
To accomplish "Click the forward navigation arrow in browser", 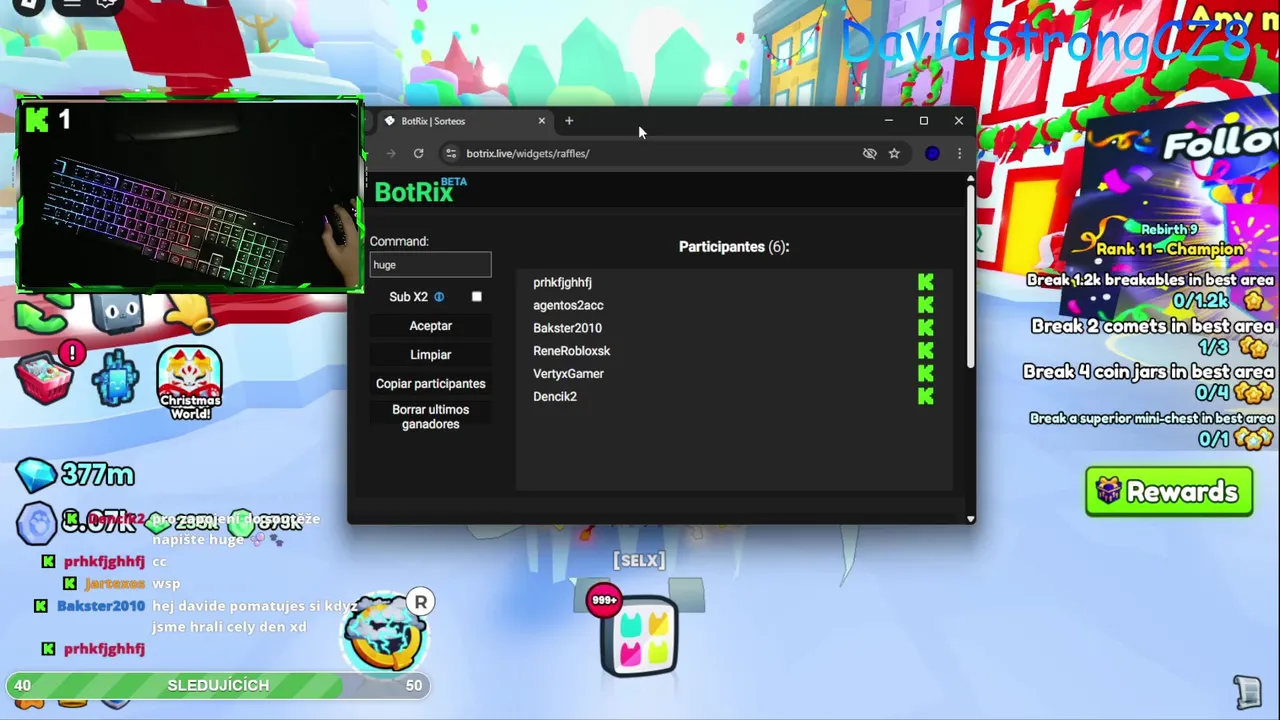I will tap(391, 153).
